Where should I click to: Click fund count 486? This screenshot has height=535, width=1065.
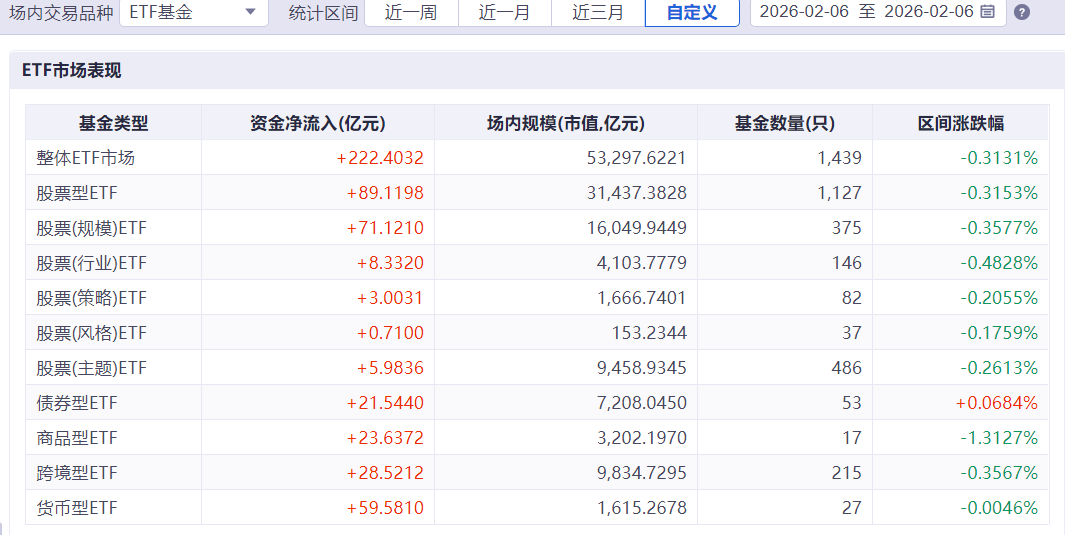pos(847,368)
